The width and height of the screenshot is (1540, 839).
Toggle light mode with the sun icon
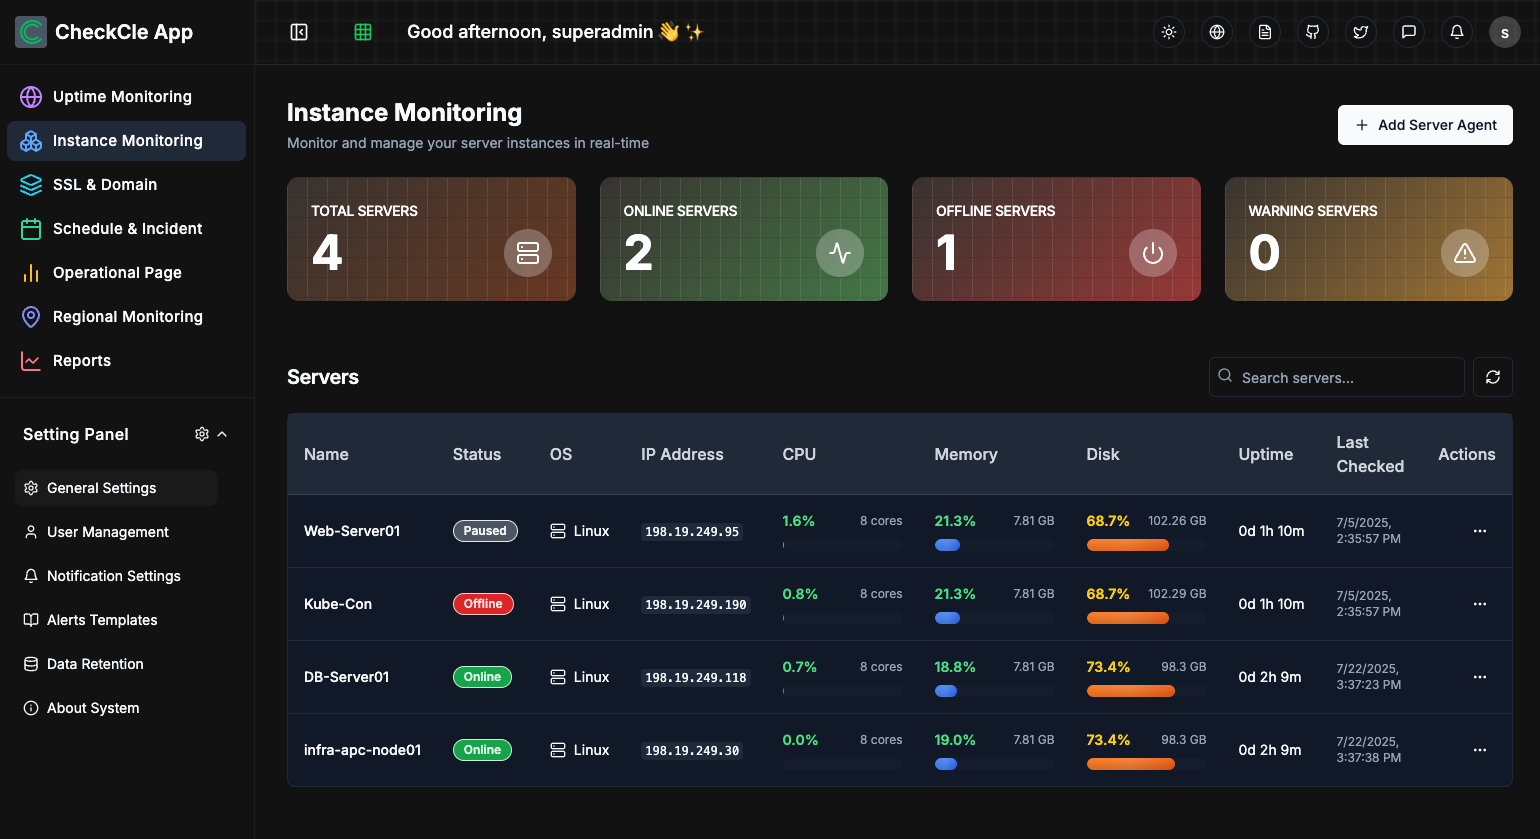(1169, 31)
